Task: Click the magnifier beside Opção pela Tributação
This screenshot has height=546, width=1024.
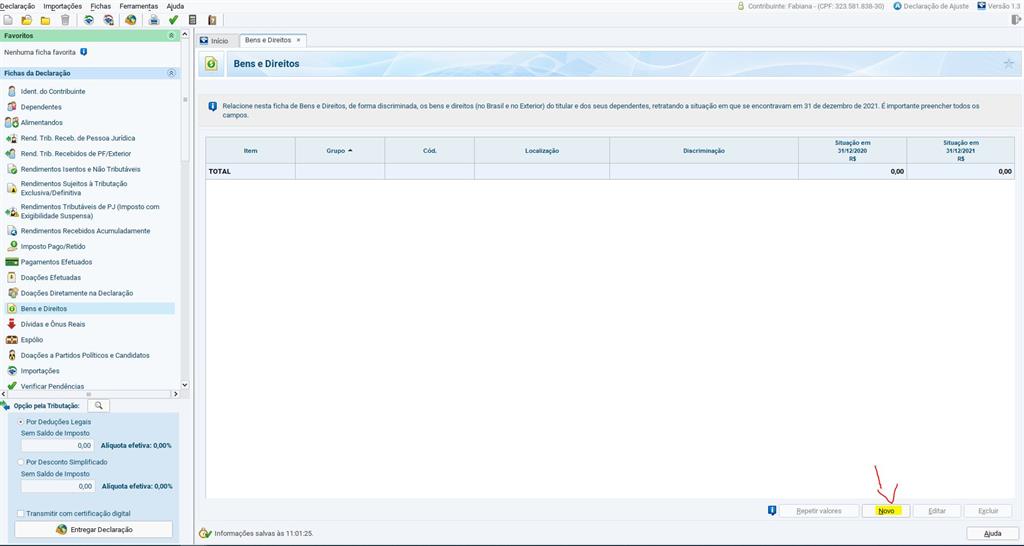Action: tap(98, 405)
